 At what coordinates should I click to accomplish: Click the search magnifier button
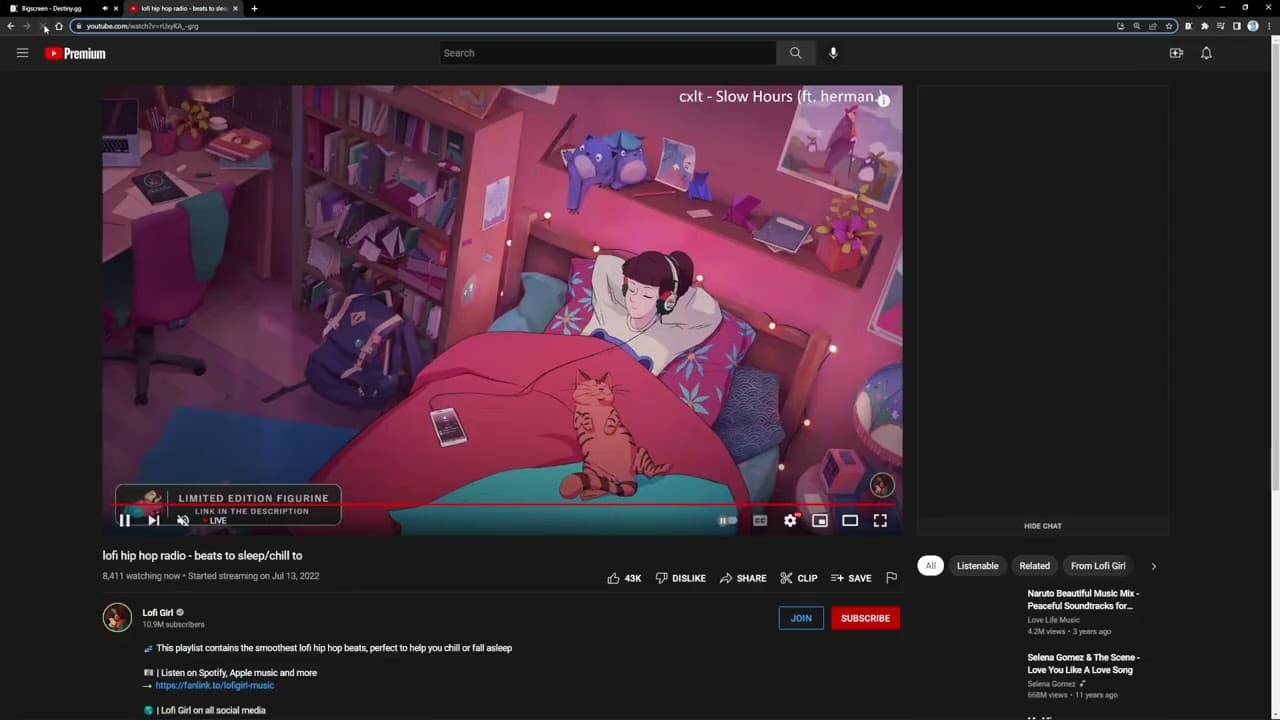coord(796,53)
